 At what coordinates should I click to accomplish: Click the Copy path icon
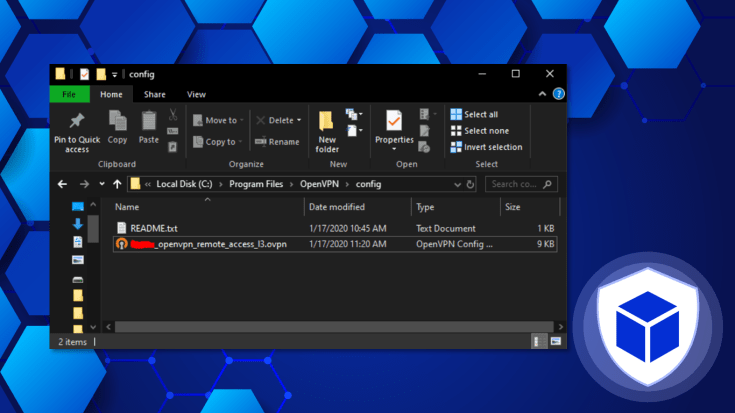pos(173,131)
